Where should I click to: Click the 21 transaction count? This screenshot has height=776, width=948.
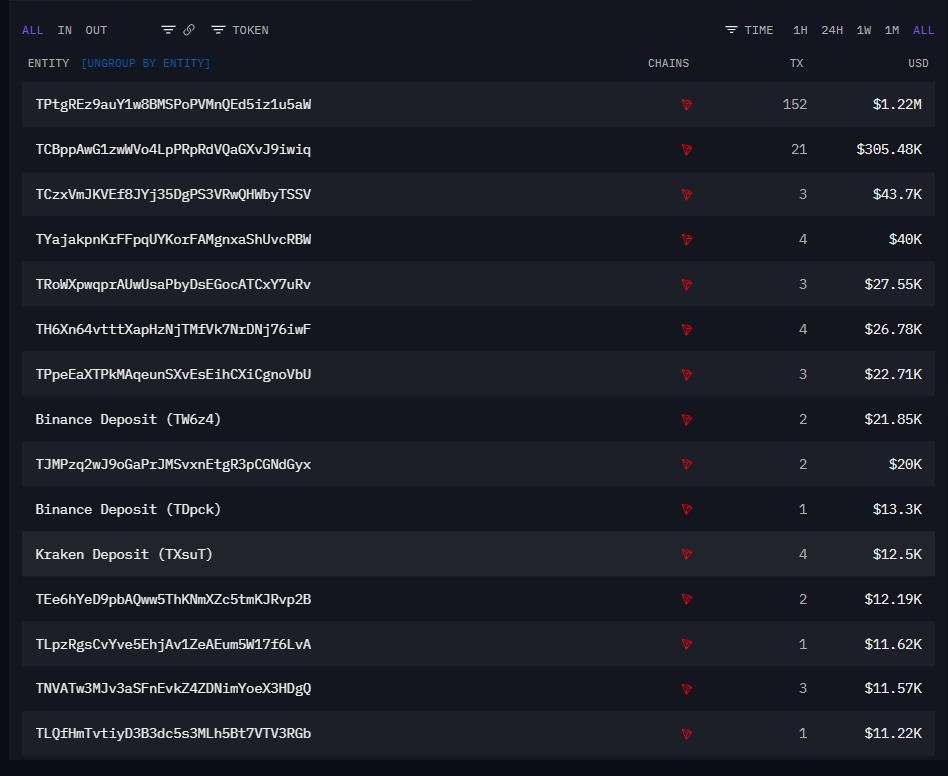(x=799, y=149)
